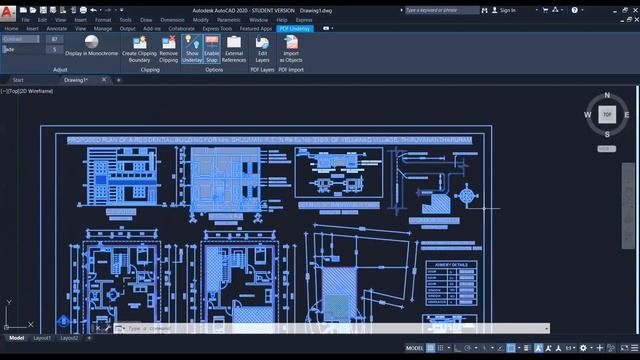Click the viewport label Top 2D Wireframe
The width and height of the screenshot is (640, 360).
[x=27, y=91]
